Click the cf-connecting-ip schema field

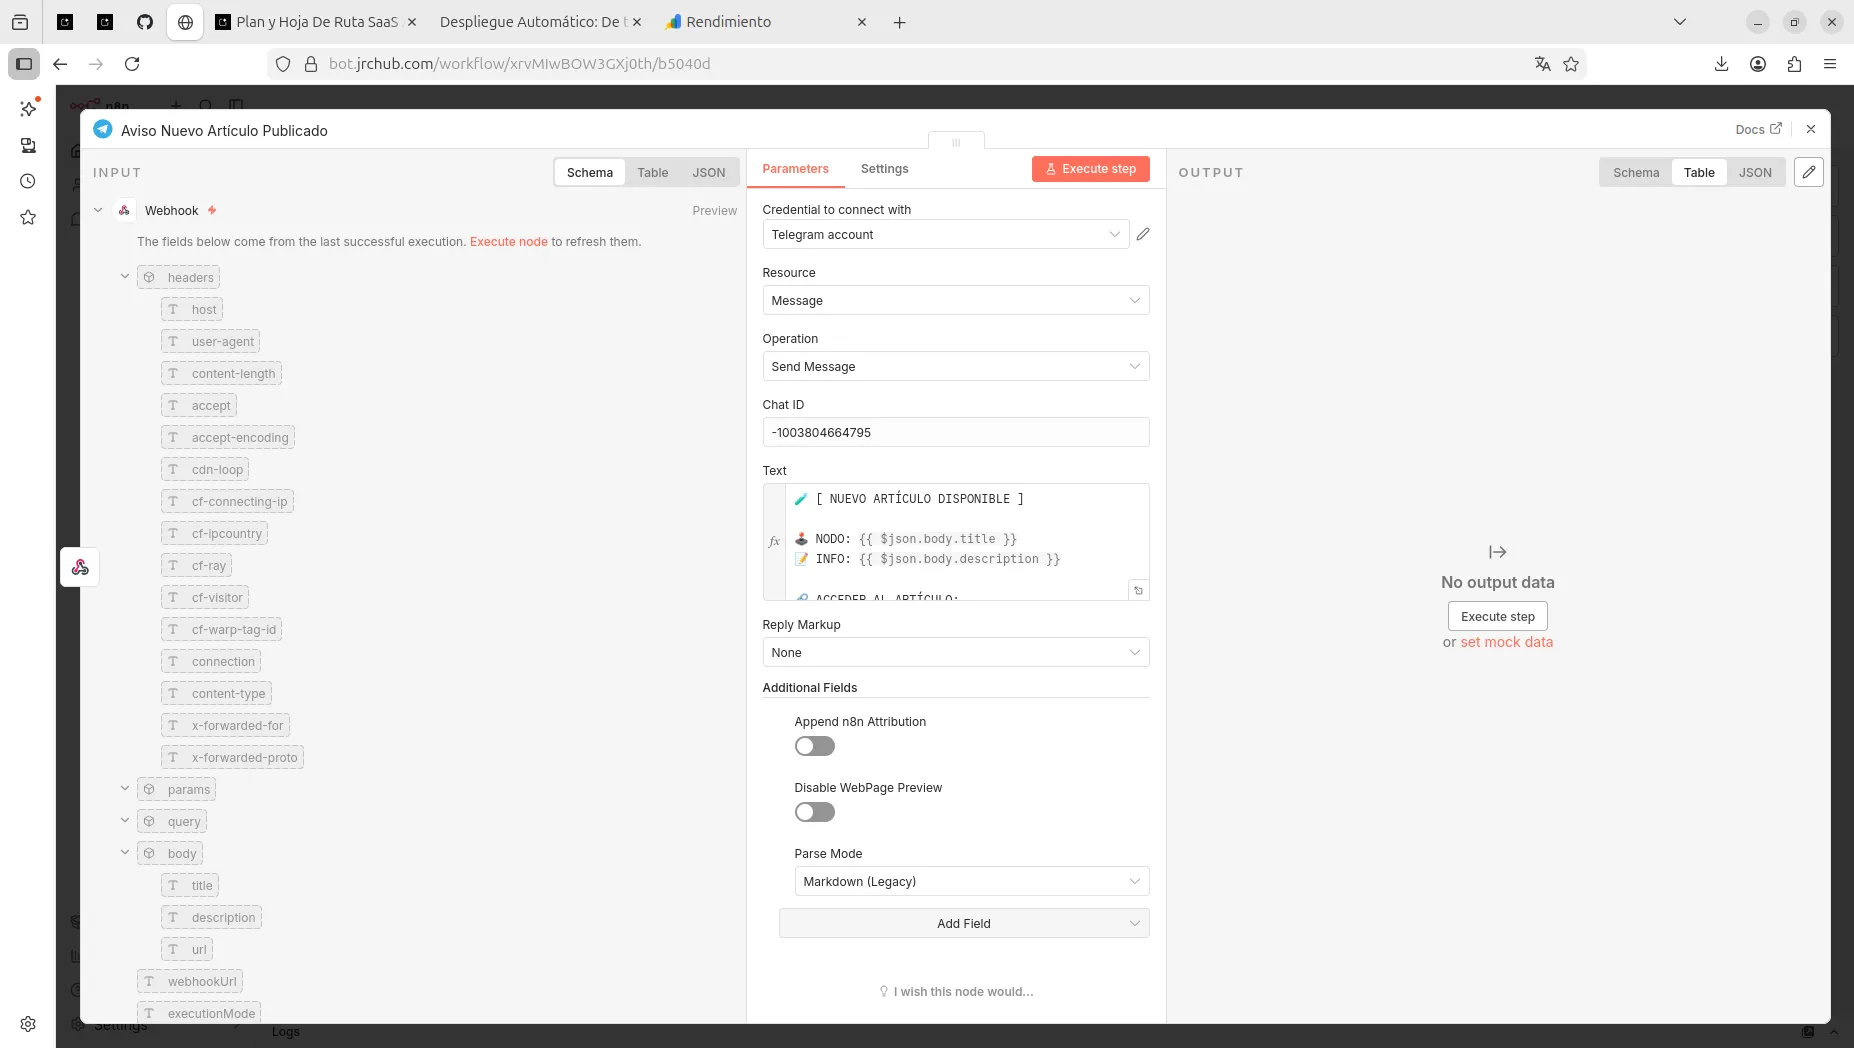(227, 501)
